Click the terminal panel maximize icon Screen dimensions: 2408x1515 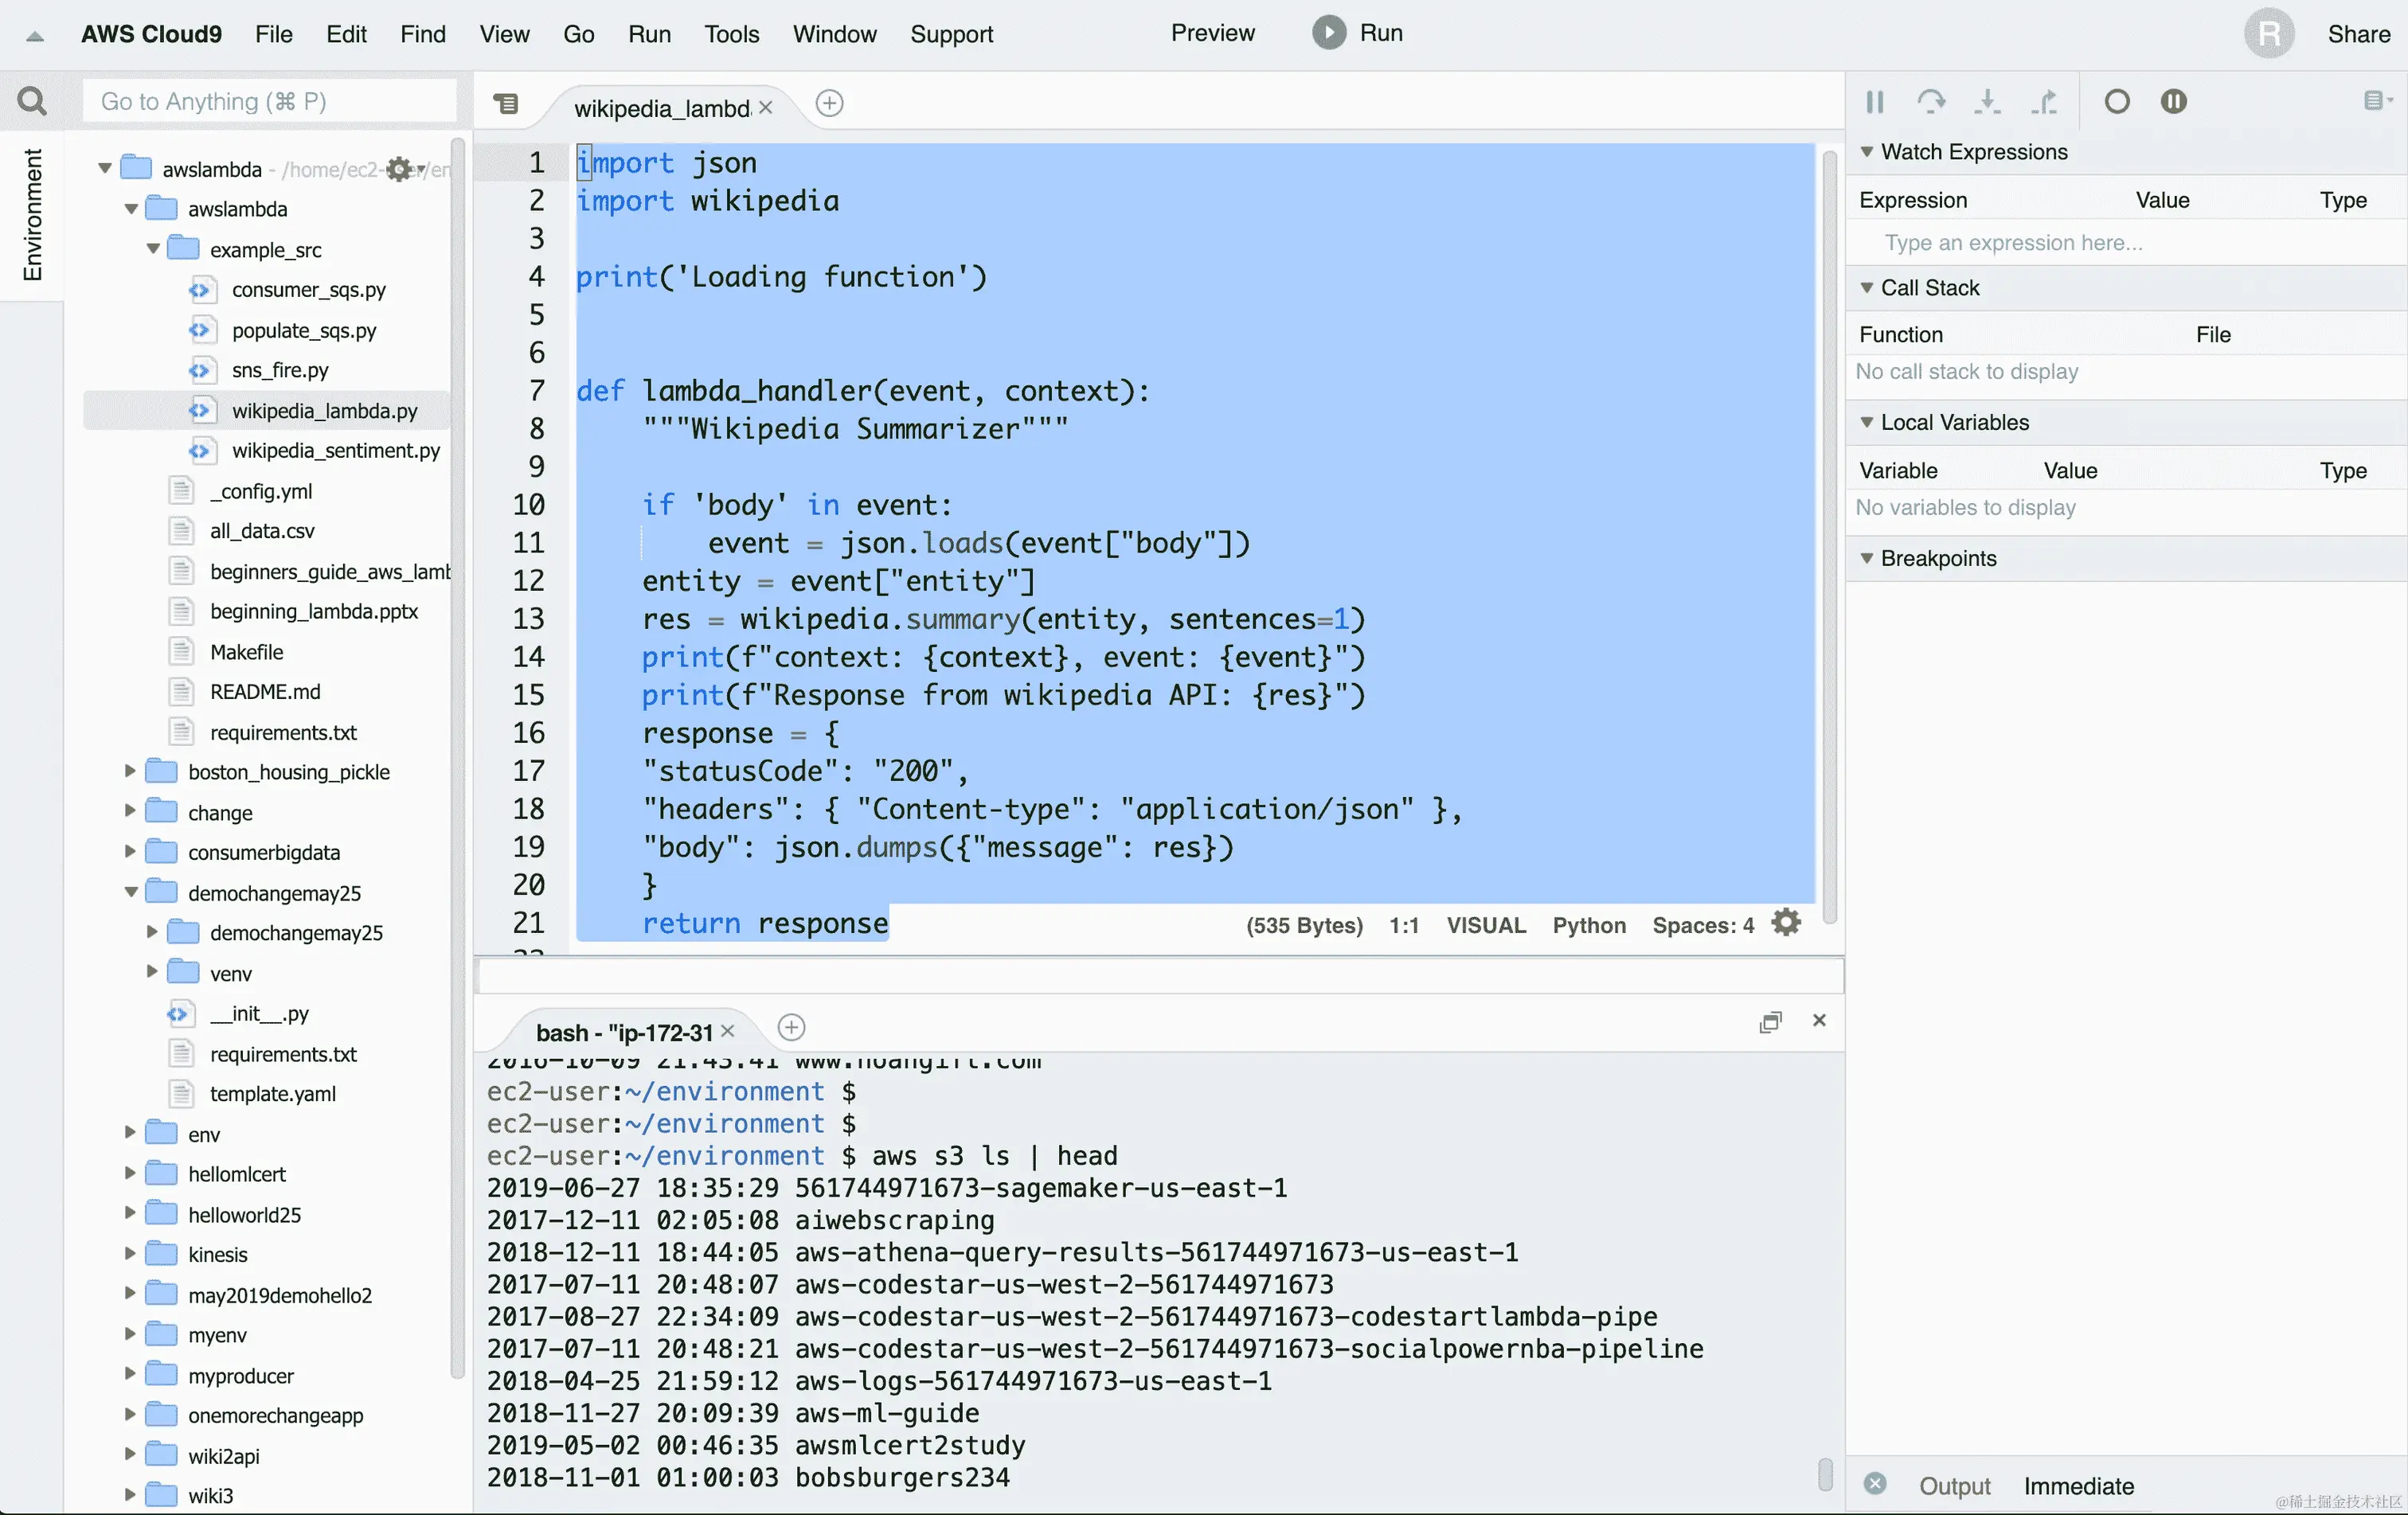pyautogui.click(x=1770, y=1021)
